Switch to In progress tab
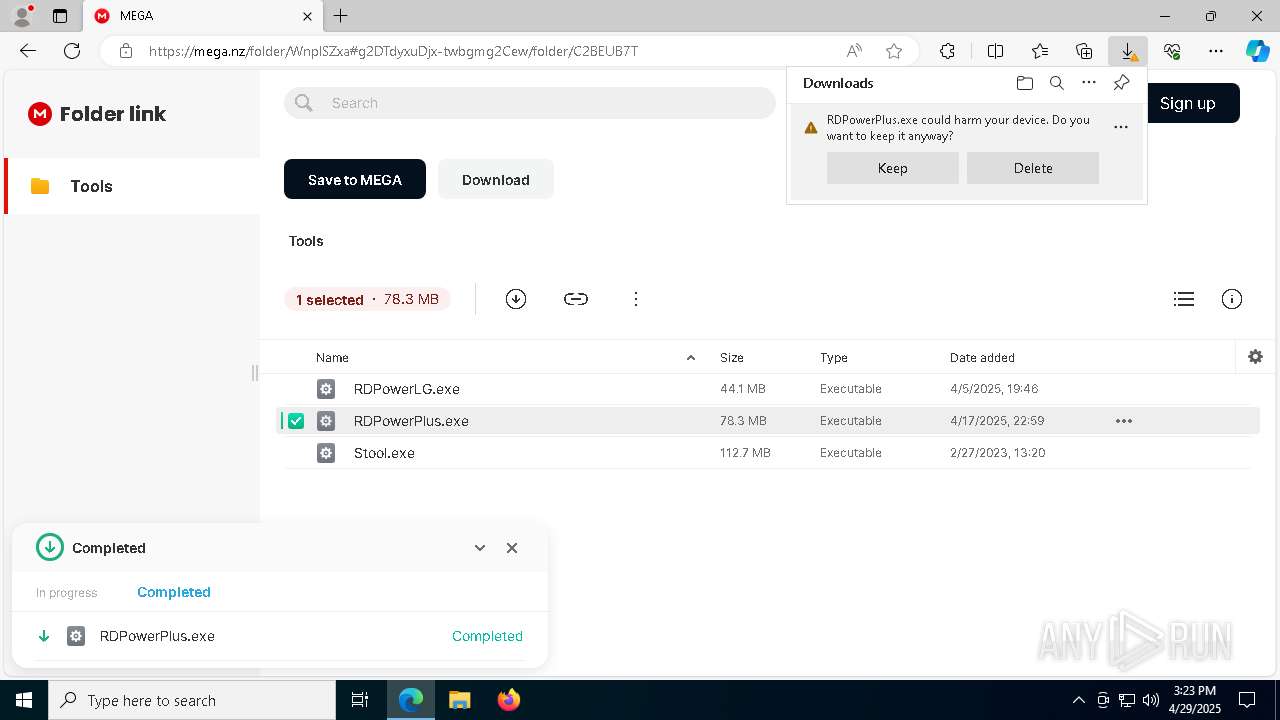This screenshot has height=720, width=1280. (x=67, y=593)
